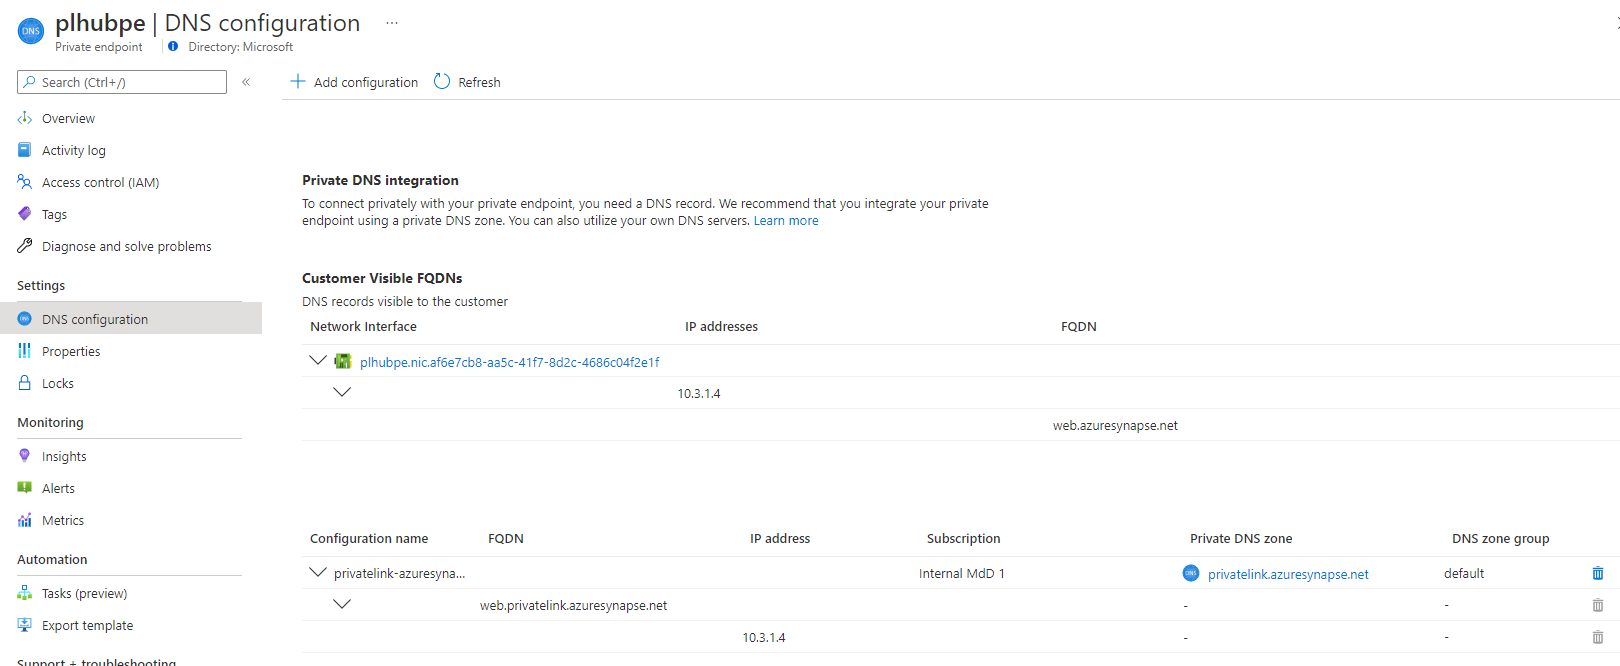Click the Activity log icon
Viewport: 1620px width, 666px height.
pos(25,150)
